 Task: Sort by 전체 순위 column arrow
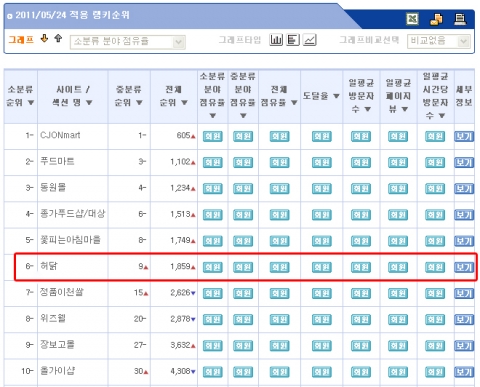point(184,103)
